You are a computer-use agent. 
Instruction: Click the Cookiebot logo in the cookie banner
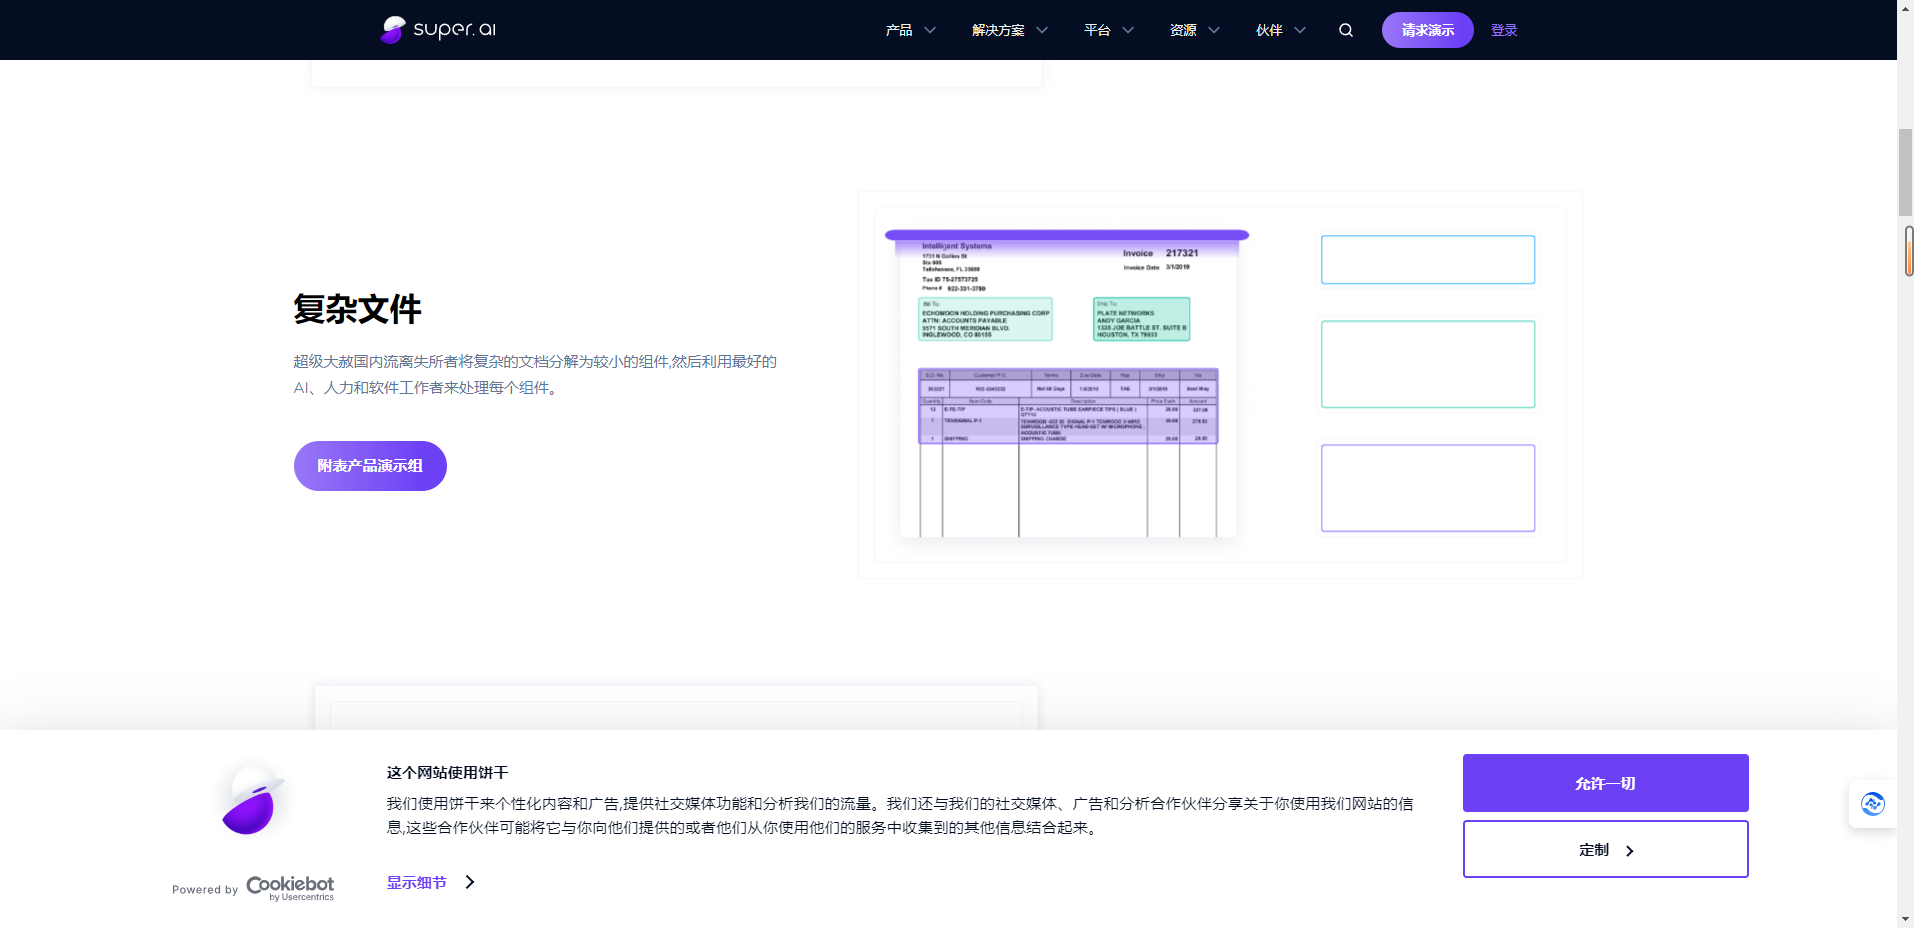(x=288, y=888)
